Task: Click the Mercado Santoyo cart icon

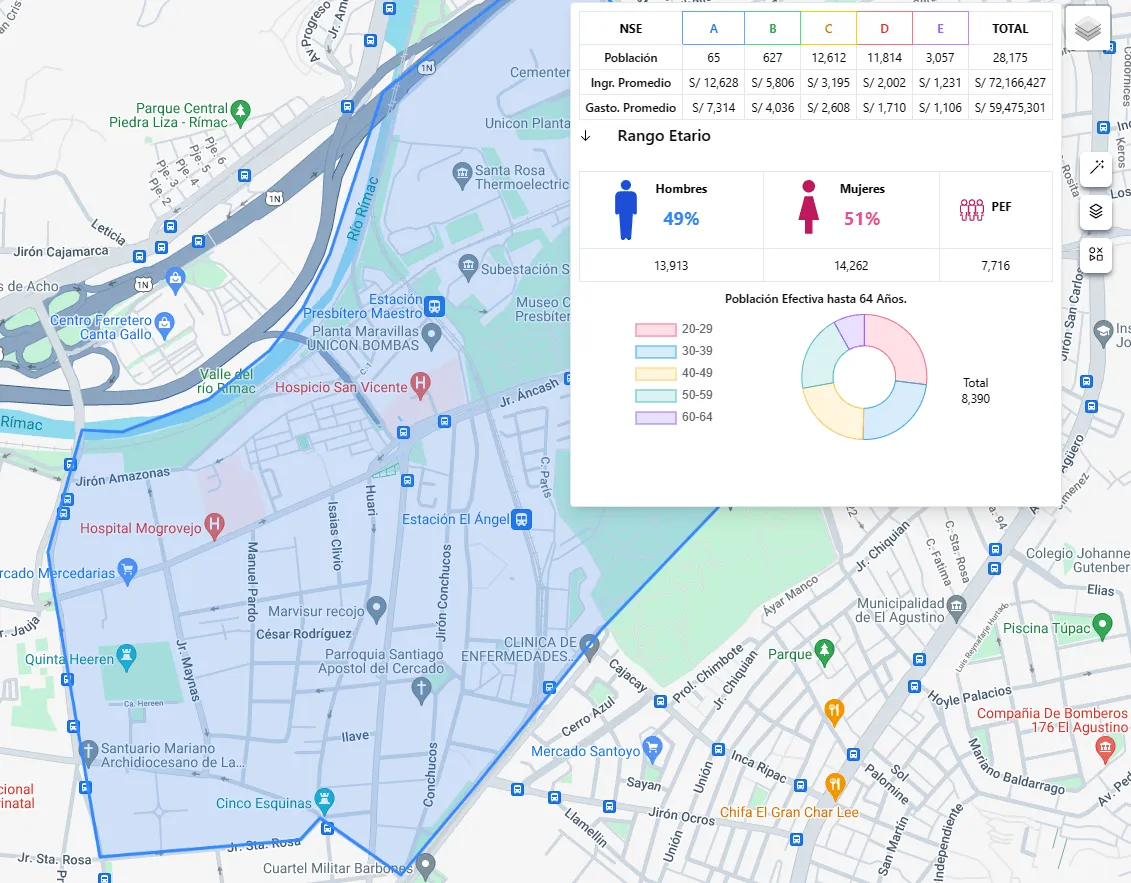Action: tap(652, 750)
